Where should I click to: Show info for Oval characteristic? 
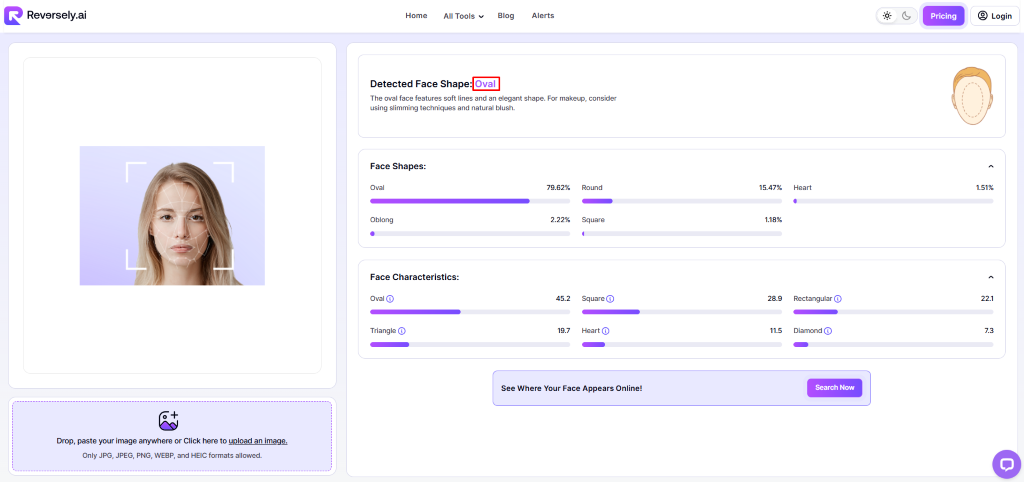click(x=390, y=299)
